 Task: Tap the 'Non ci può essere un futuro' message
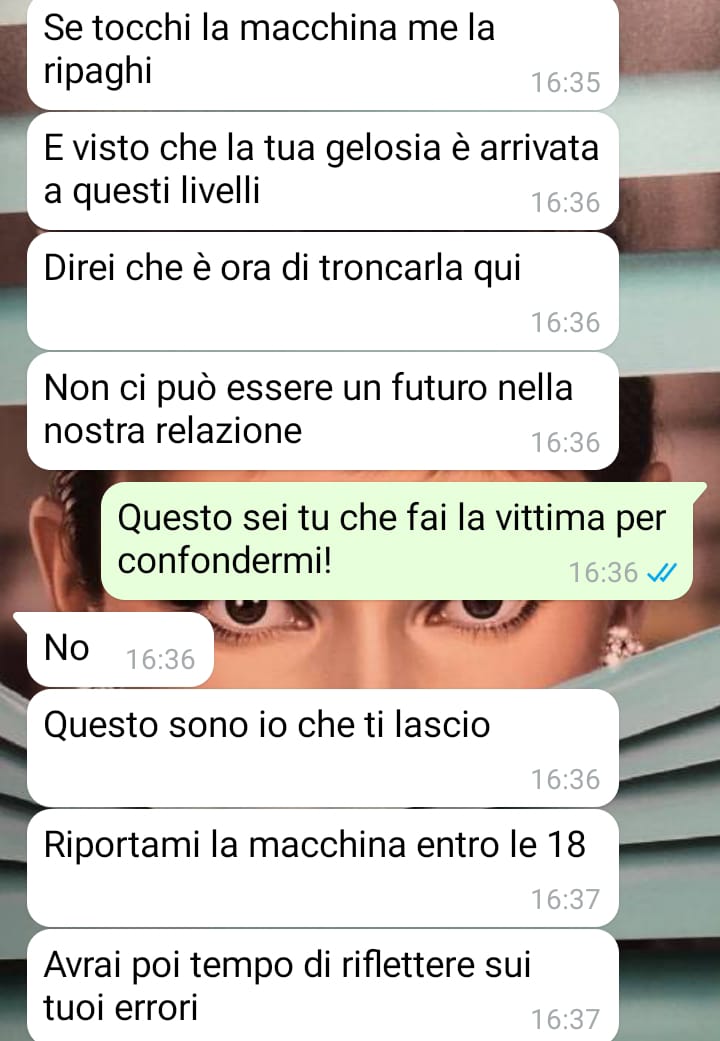point(323,411)
